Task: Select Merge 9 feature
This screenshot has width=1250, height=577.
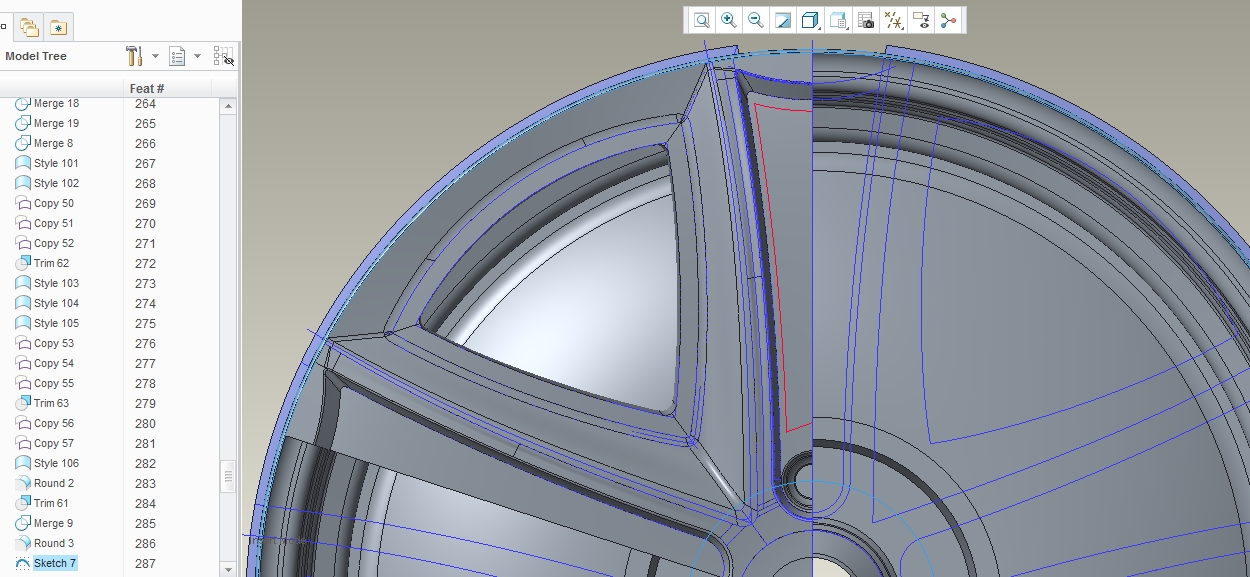Action: click(53, 523)
